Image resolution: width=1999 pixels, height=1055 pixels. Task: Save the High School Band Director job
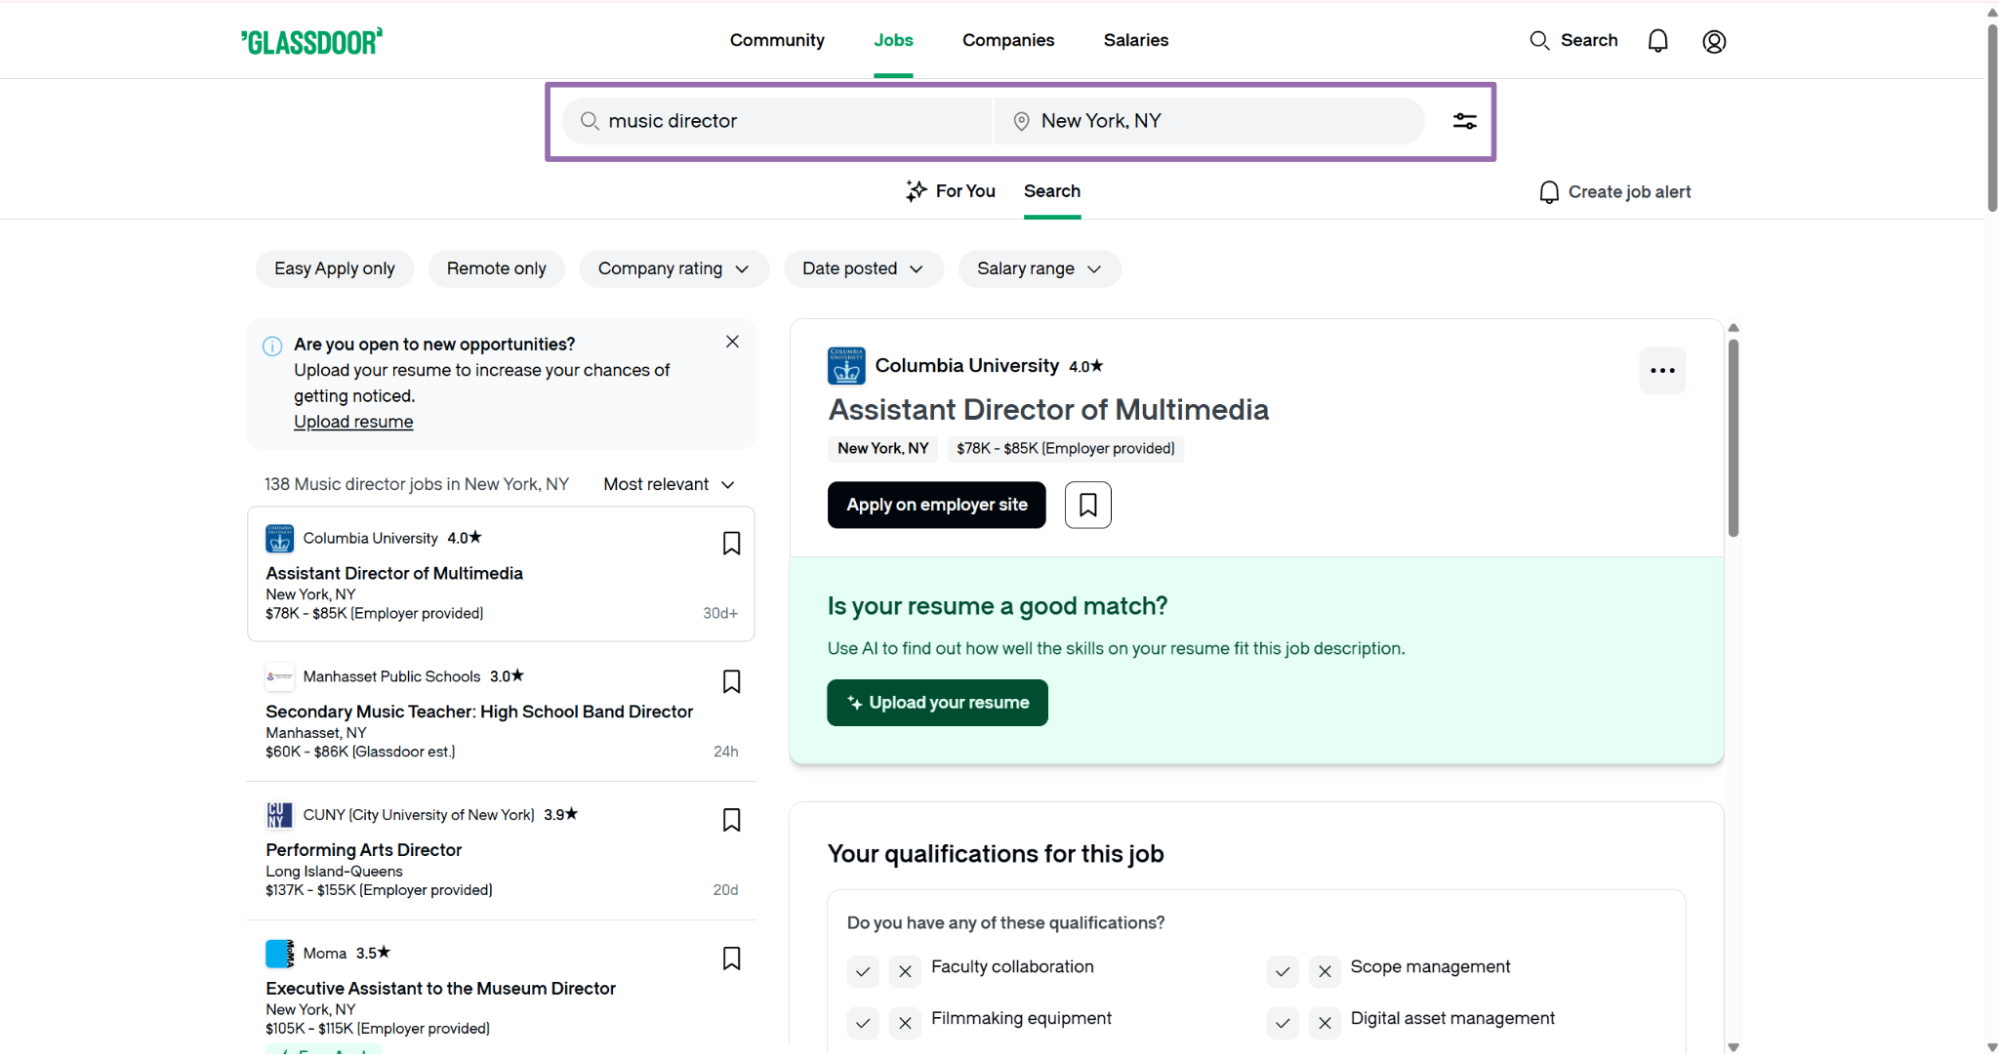(731, 681)
